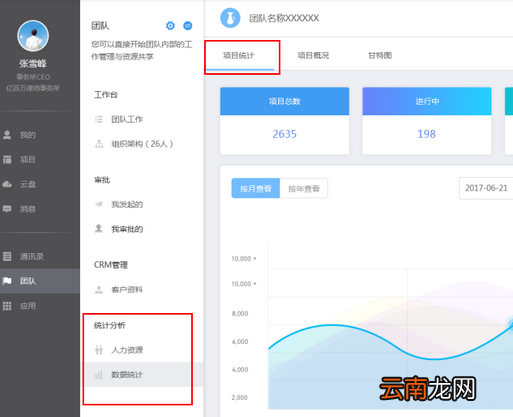Click the 数据统计 bar chart icon

(x=99, y=375)
